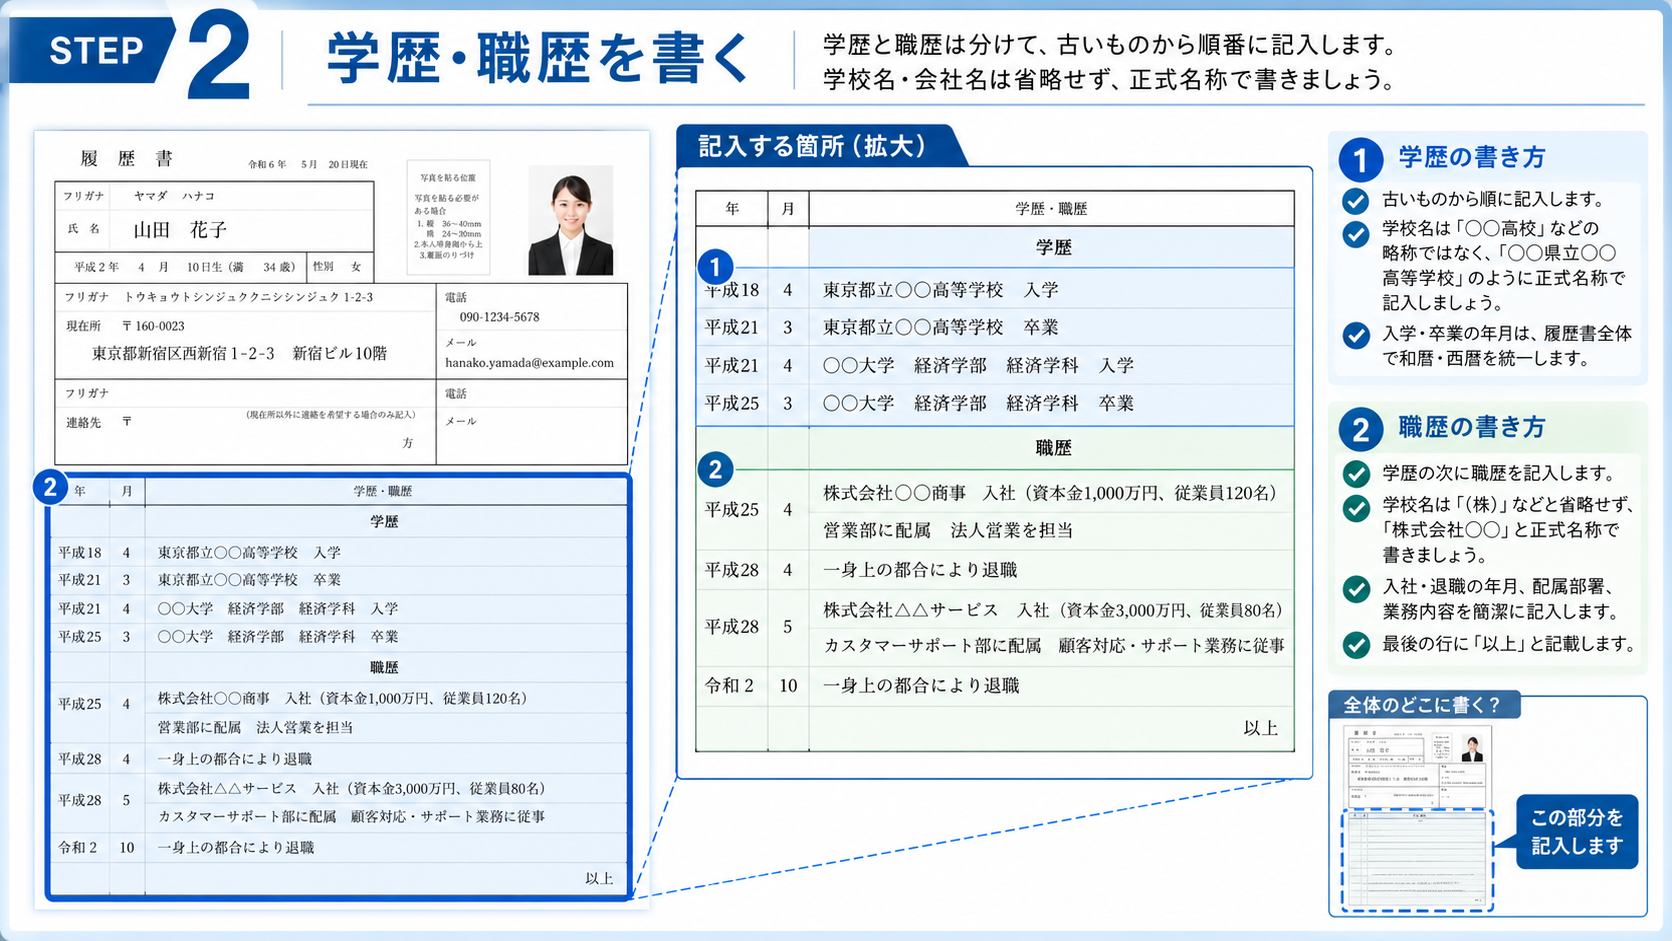
Task: Click the 学歴の書き方 heading
Action: 1472,157
